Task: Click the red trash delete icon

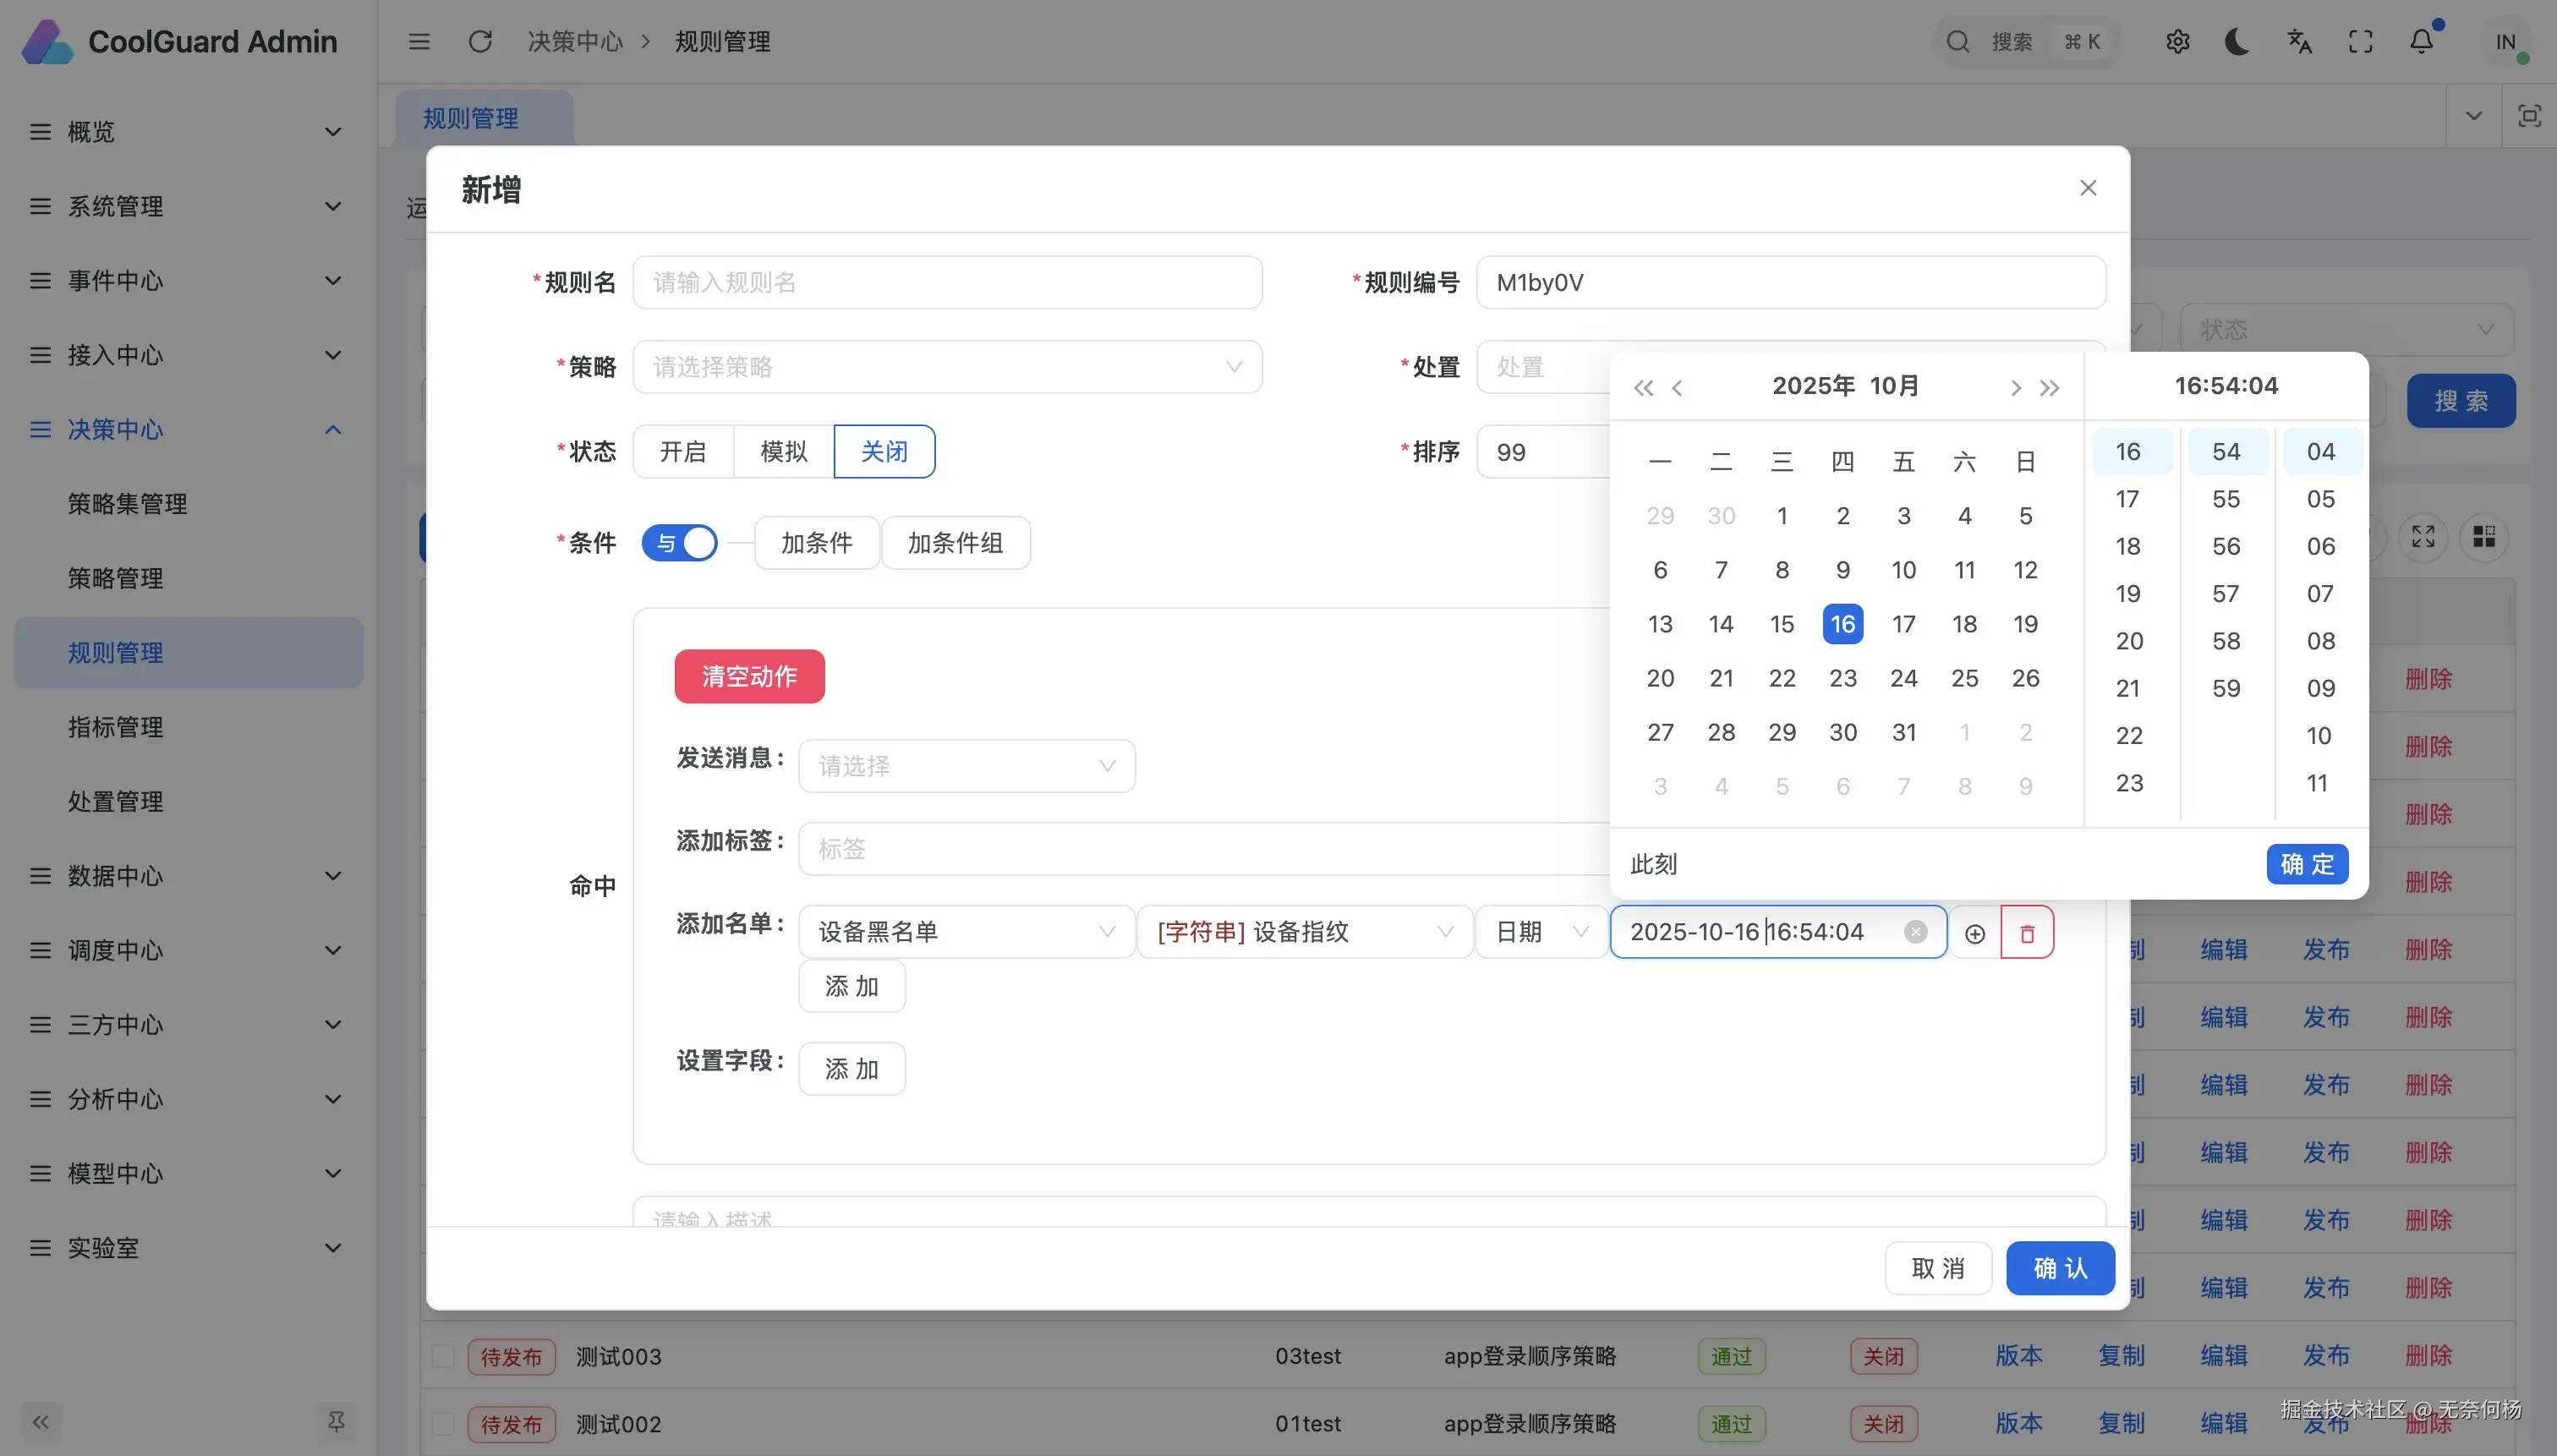Action: click(x=2027, y=933)
